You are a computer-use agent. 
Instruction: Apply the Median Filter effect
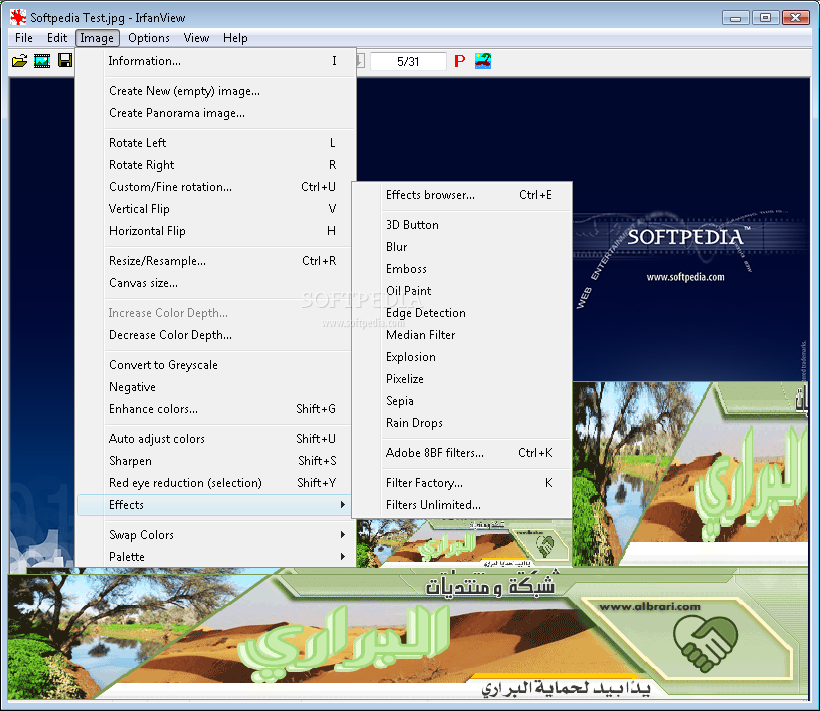462,335
